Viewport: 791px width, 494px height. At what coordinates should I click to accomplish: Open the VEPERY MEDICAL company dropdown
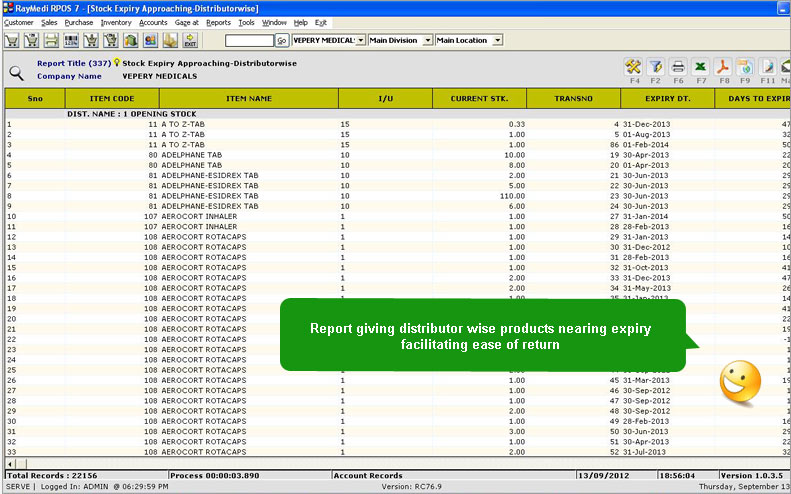[x=361, y=40]
